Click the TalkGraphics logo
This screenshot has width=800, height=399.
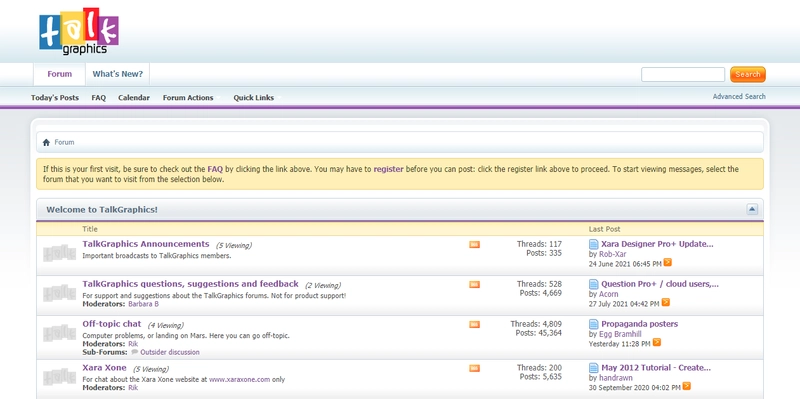pyautogui.click(x=79, y=32)
